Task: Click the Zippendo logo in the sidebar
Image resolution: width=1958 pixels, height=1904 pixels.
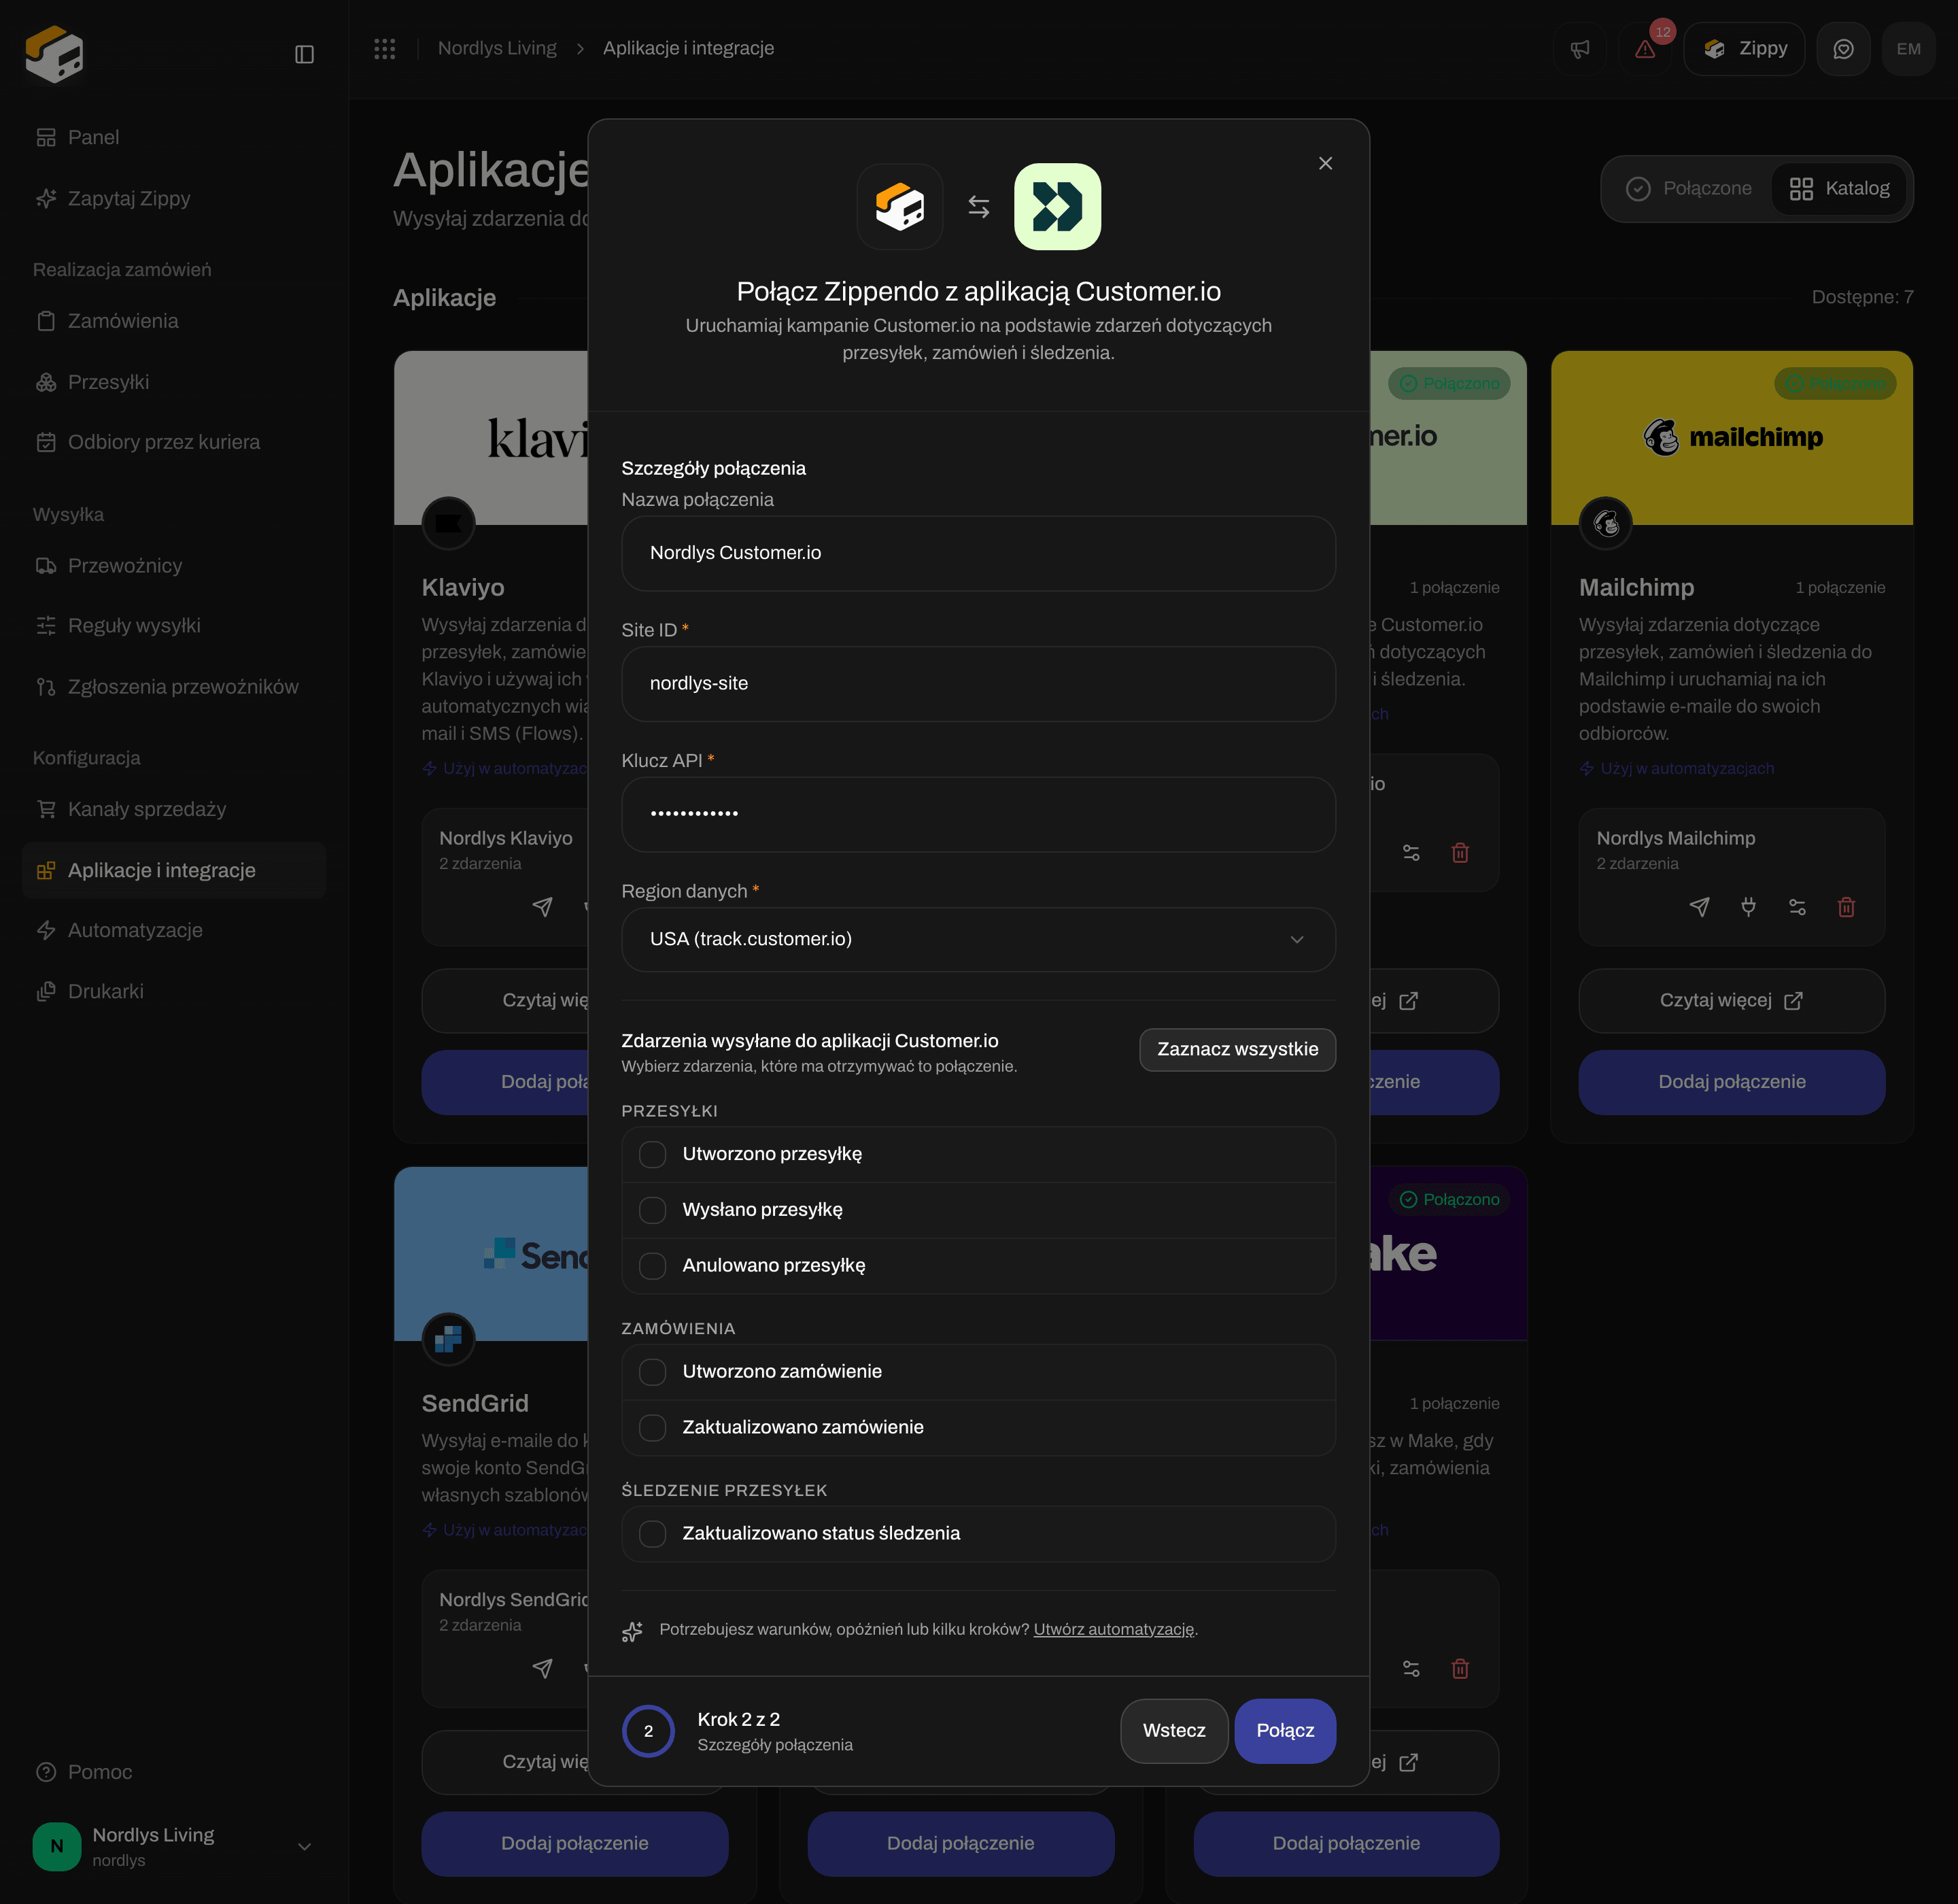Action: click(55, 54)
